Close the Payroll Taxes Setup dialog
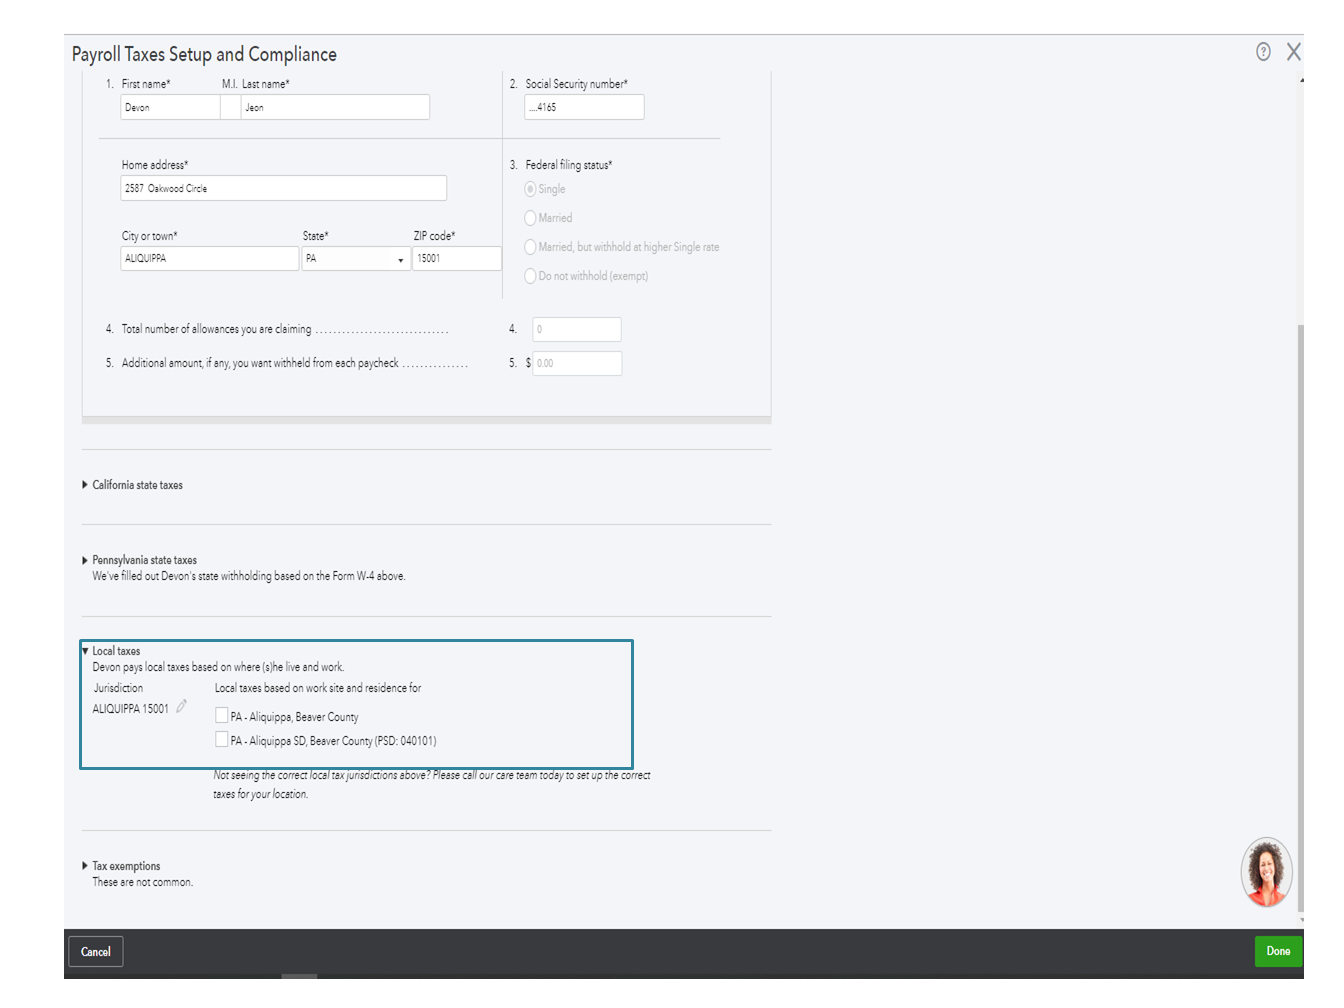Screen dimensions: 1344x1008 click(x=1294, y=52)
